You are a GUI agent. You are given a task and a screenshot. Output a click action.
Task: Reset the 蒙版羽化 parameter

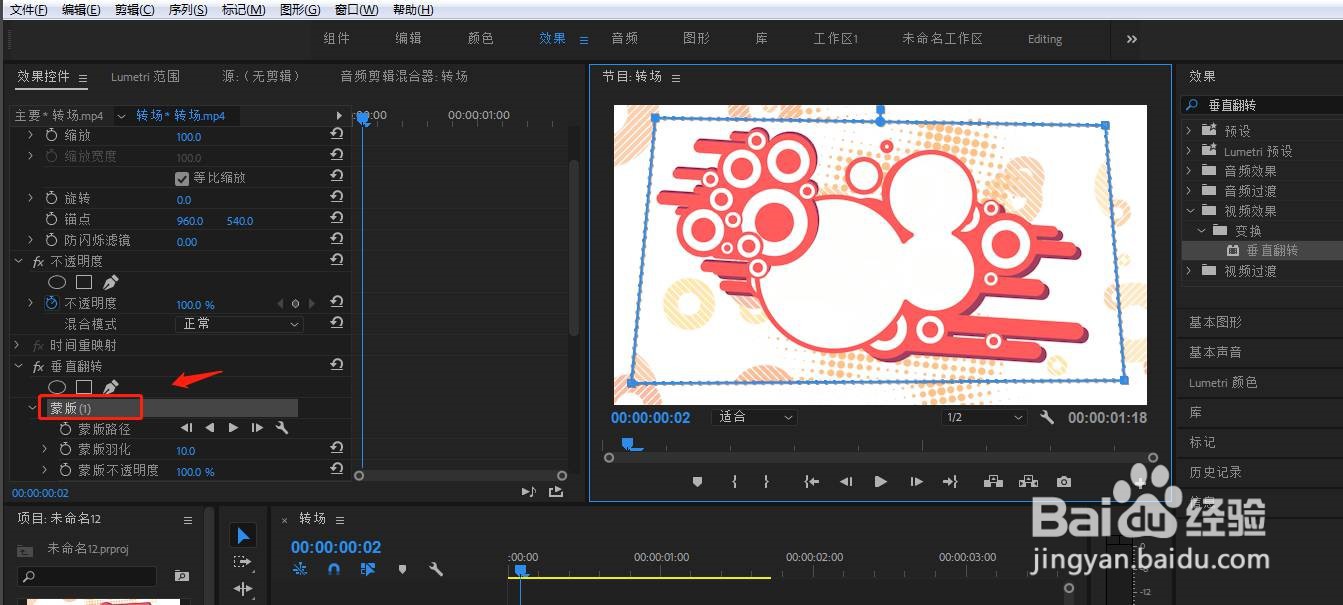(337, 449)
